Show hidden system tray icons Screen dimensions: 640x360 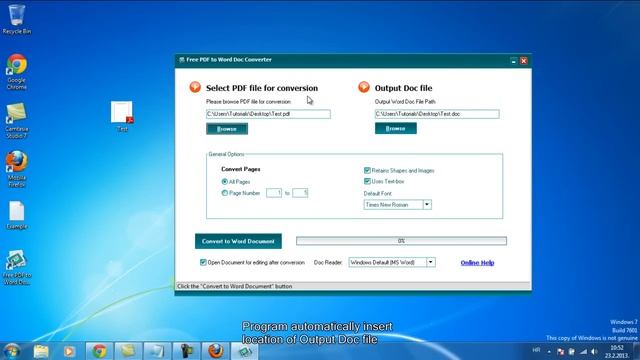[x=549, y=351]
